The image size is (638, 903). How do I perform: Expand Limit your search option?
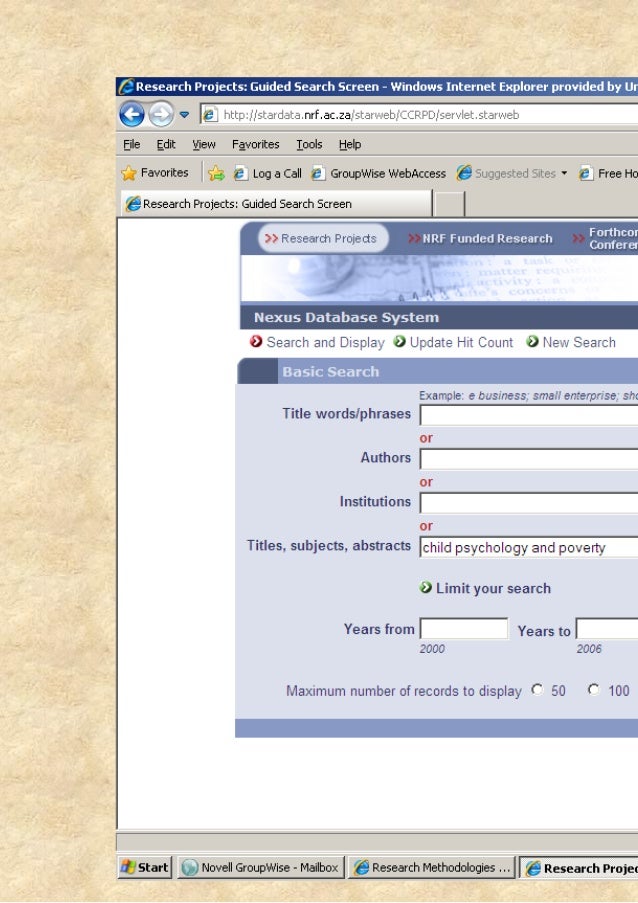pos(493,589)
